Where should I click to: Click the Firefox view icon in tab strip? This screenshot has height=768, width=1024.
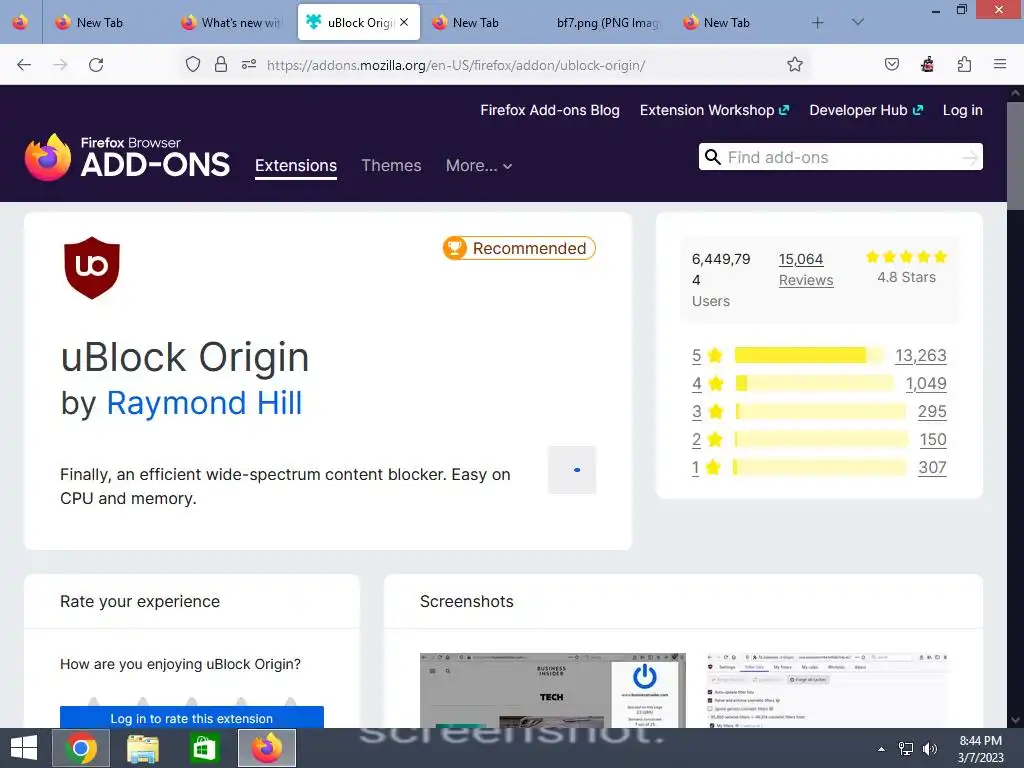coord(20,22)
